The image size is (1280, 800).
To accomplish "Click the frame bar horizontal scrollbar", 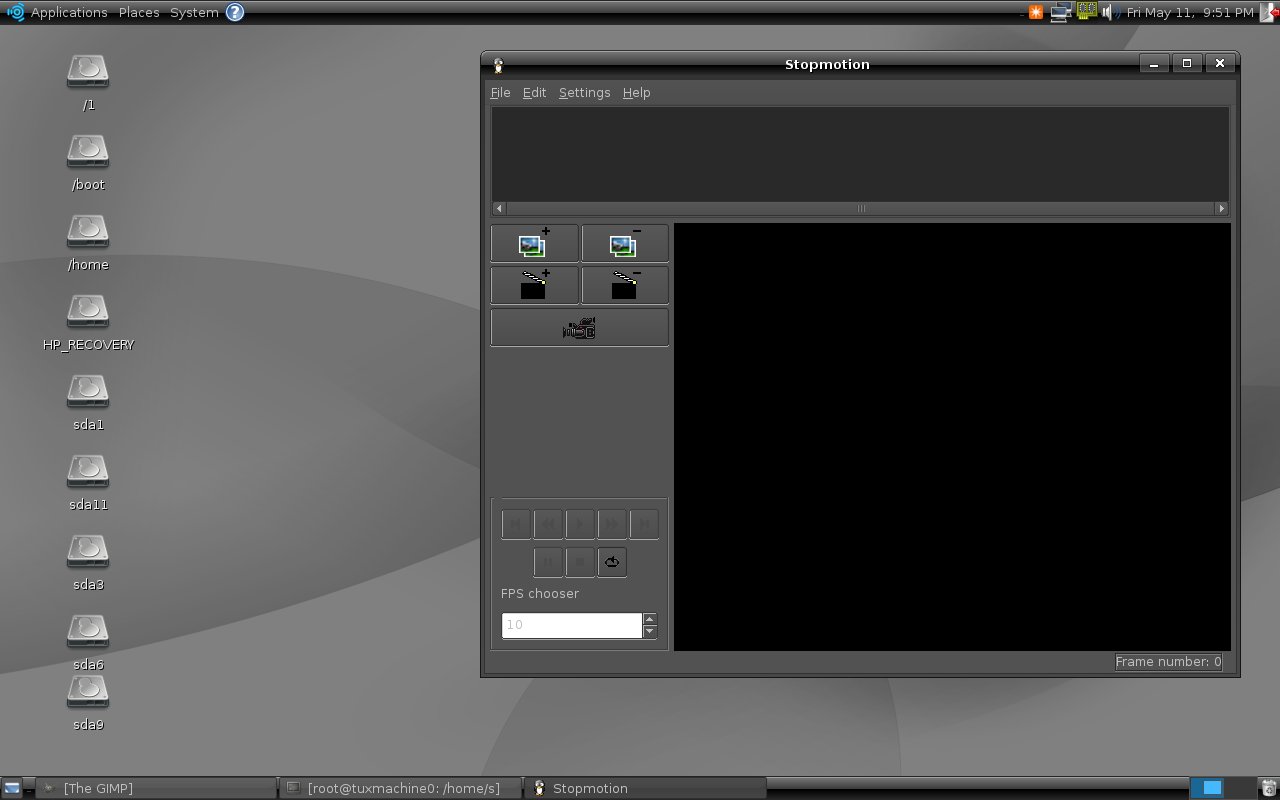I will [861, 209].
